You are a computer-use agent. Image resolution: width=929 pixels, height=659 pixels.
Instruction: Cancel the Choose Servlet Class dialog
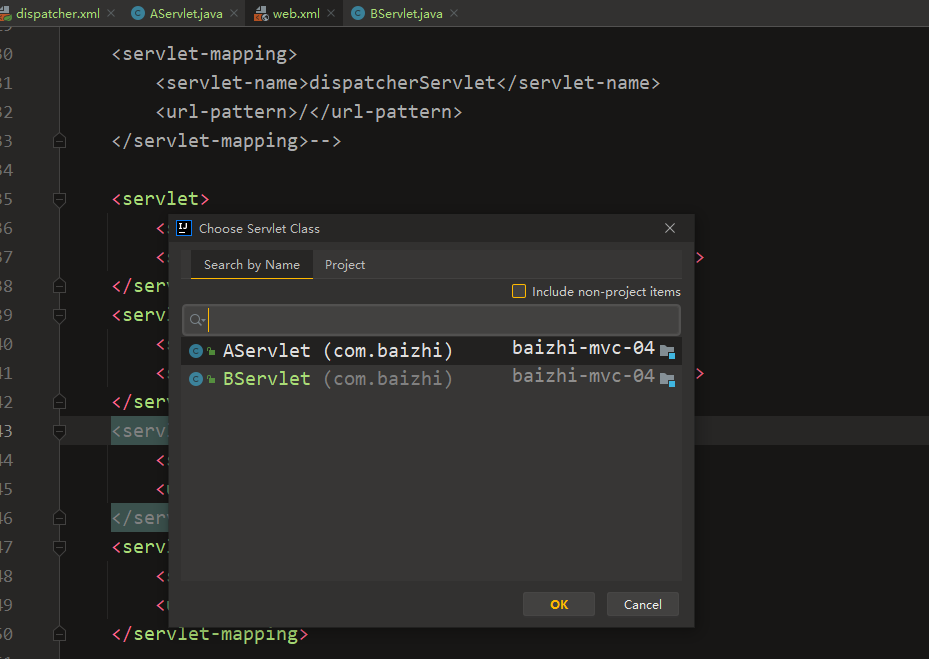click(x=643, y=604)
